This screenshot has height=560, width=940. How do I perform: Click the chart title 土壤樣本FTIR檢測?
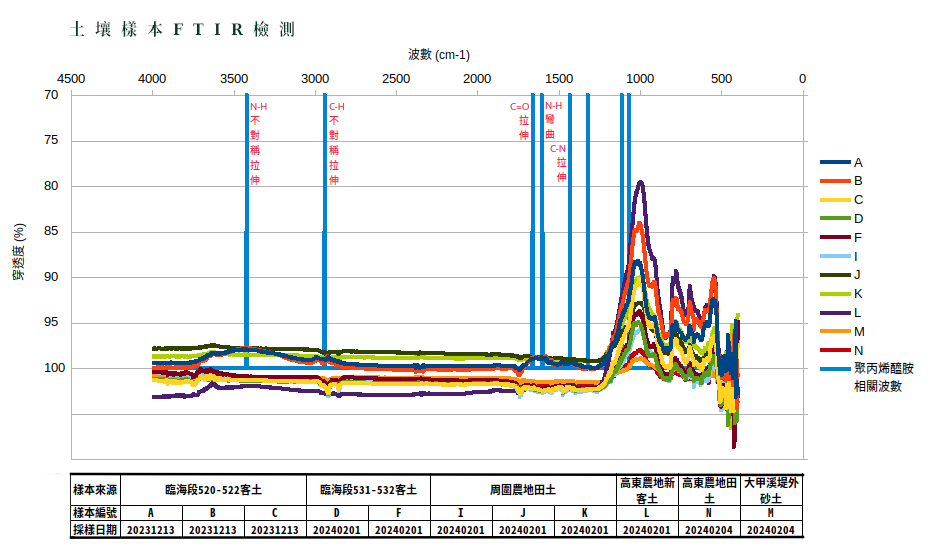click(x=182, y=29)
